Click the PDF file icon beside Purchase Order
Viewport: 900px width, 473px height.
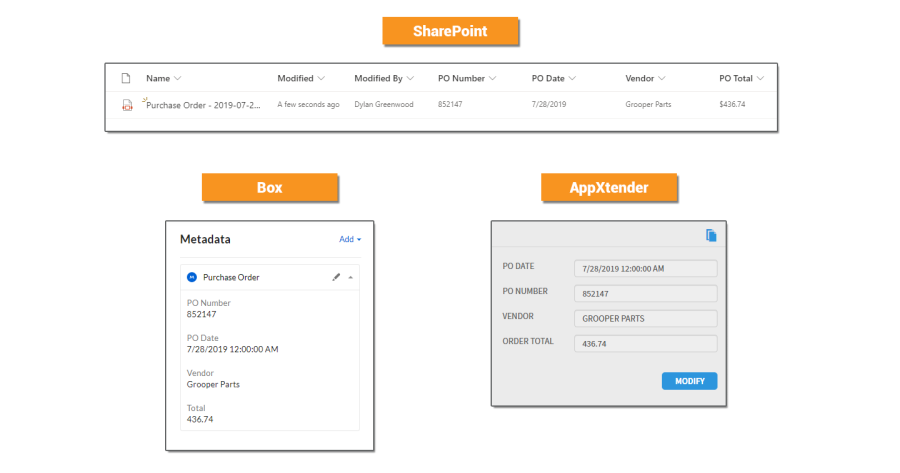pyautogui.click(x=127, y=105)
